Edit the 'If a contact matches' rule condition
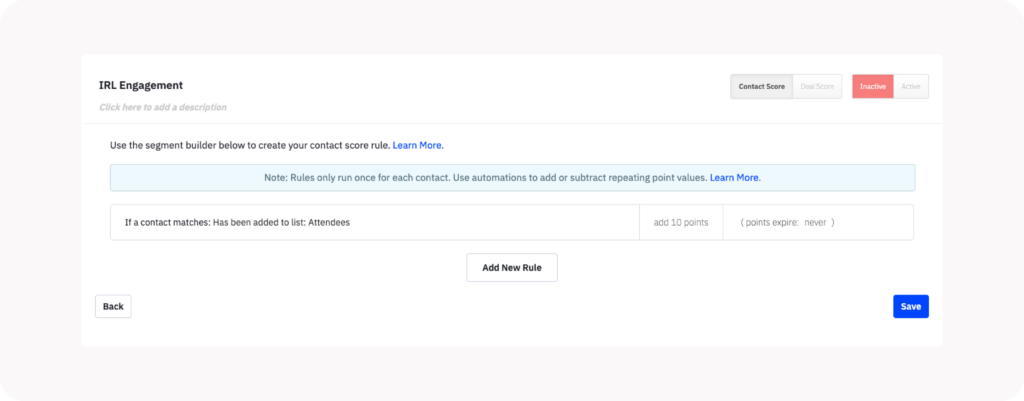The height and width of the screenshot is (401, 1024). pos(375,222)
